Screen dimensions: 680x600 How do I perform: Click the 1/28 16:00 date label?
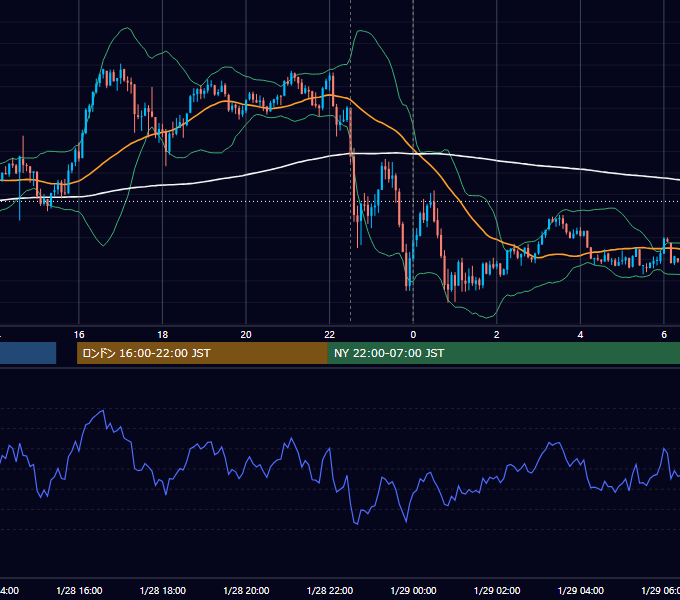[79, 590]
